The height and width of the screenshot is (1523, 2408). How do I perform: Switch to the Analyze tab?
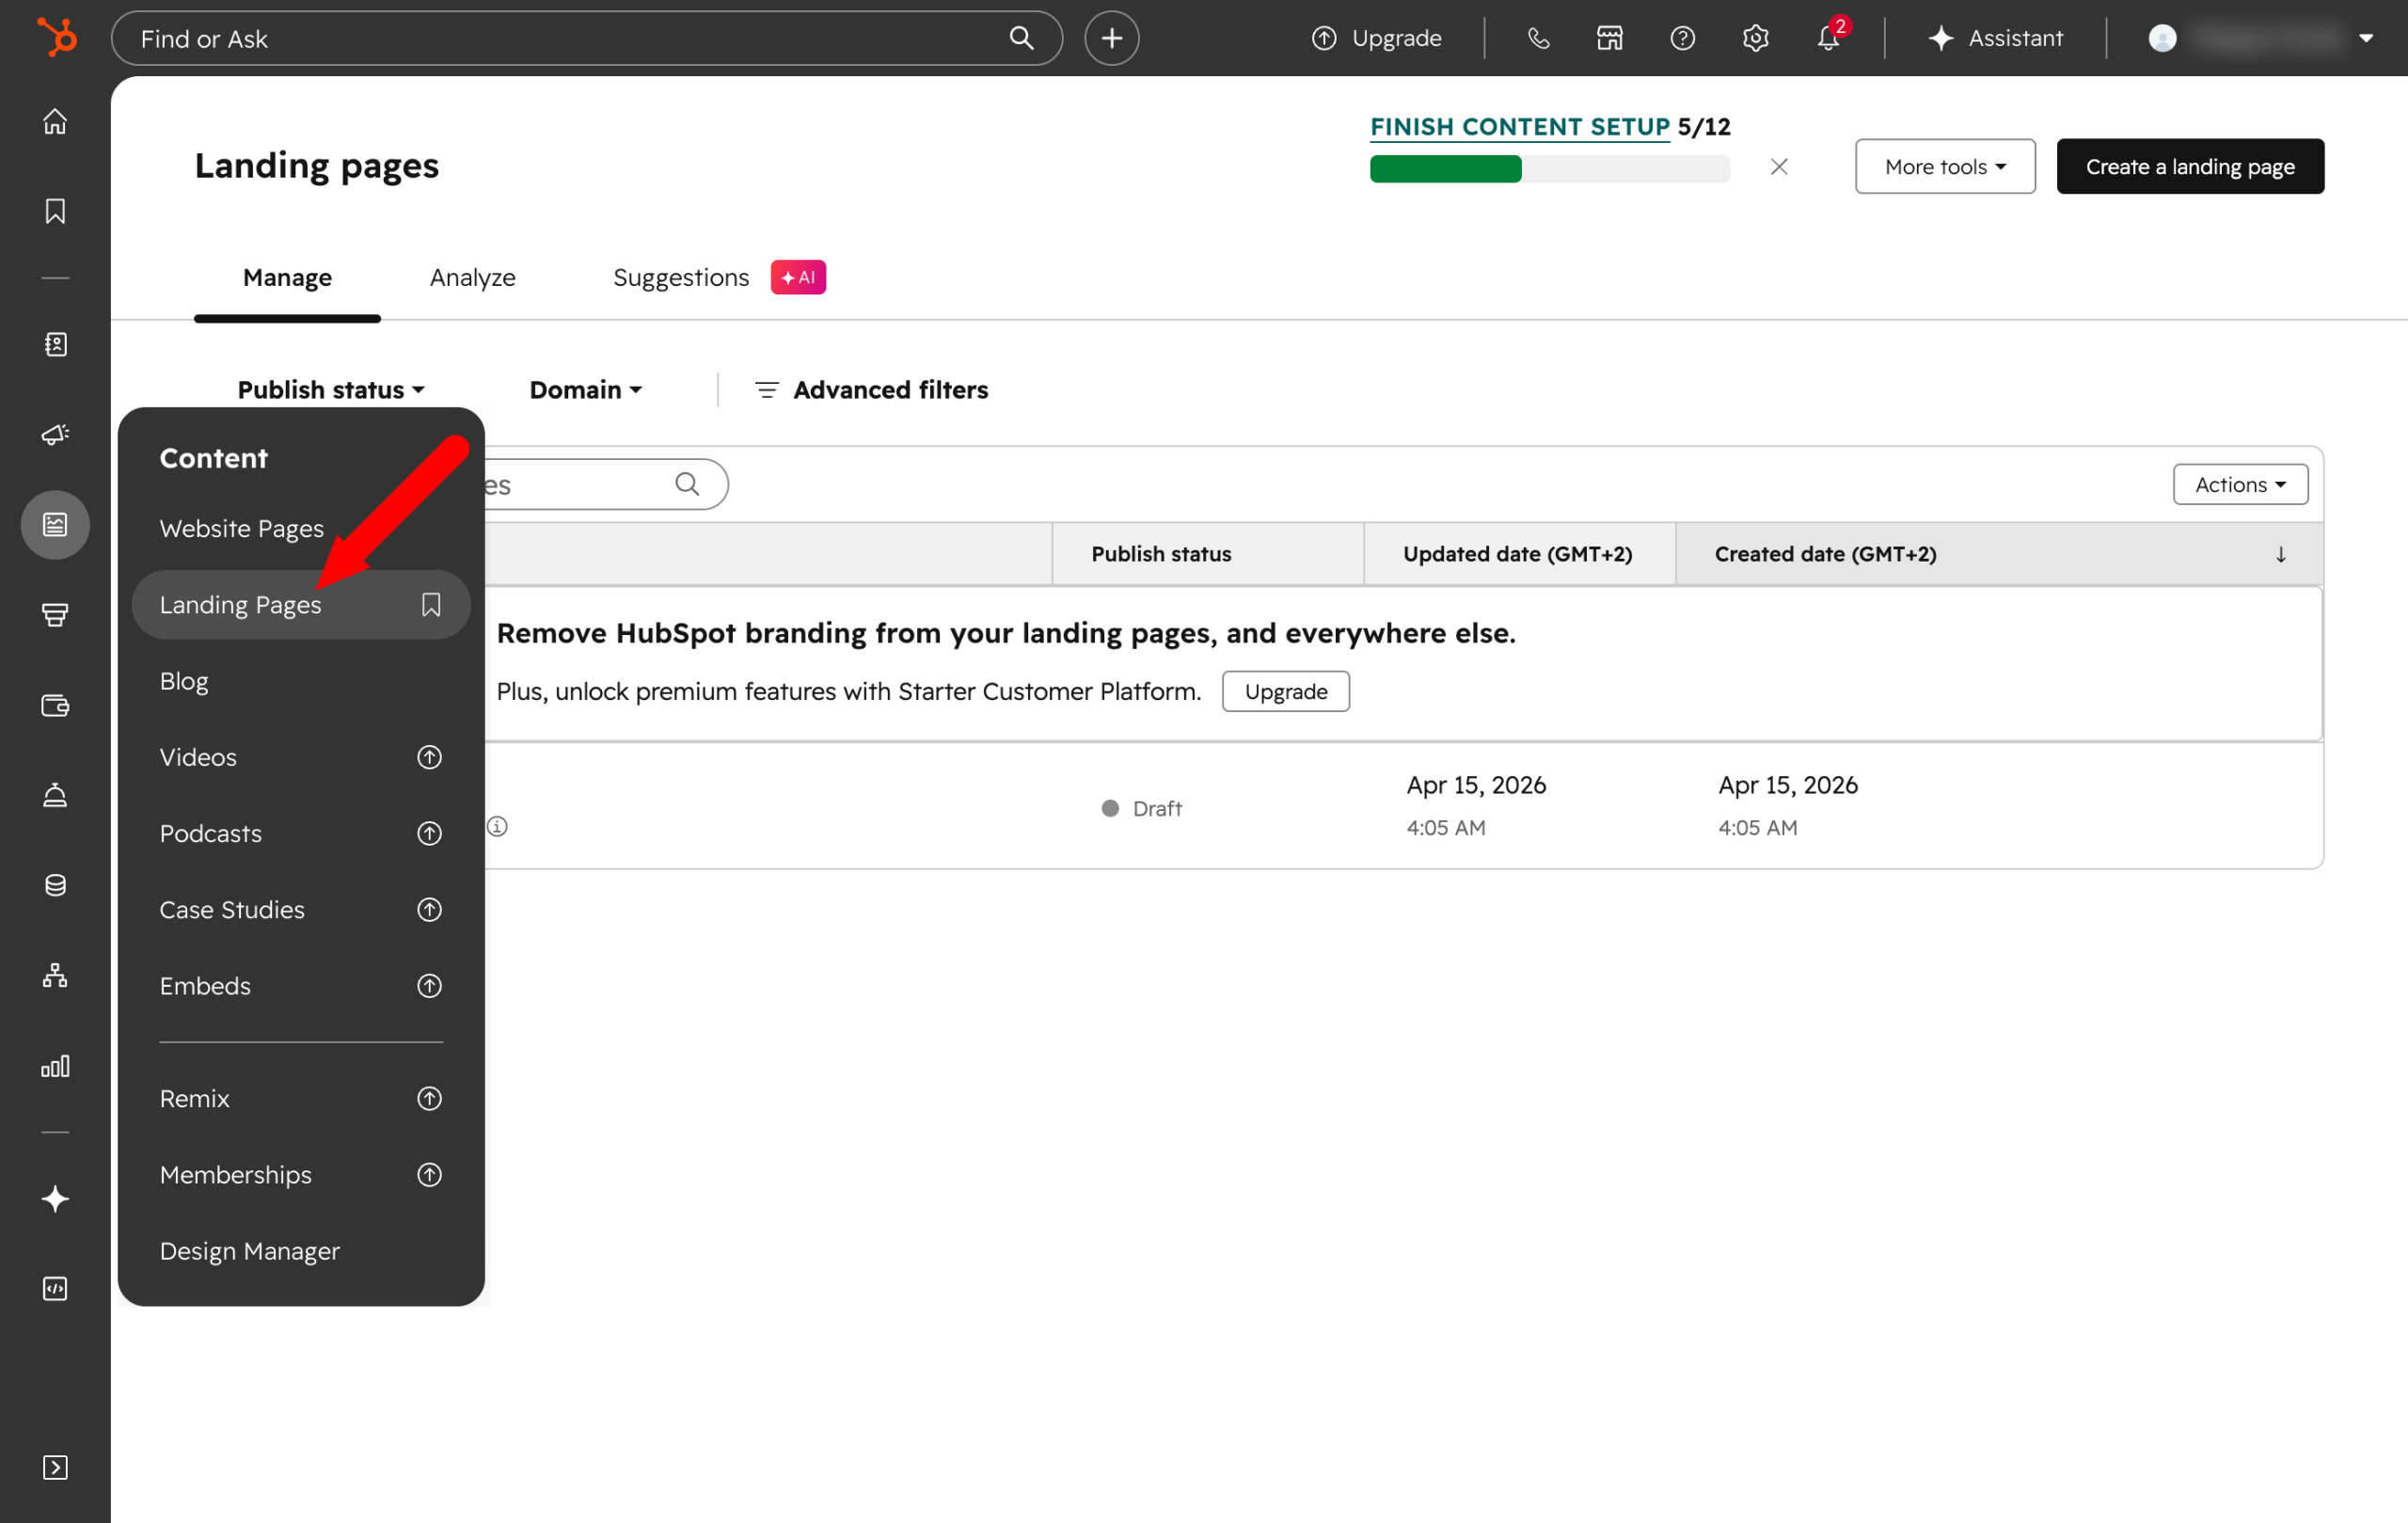pyautogui.click(x=472, y=277)
